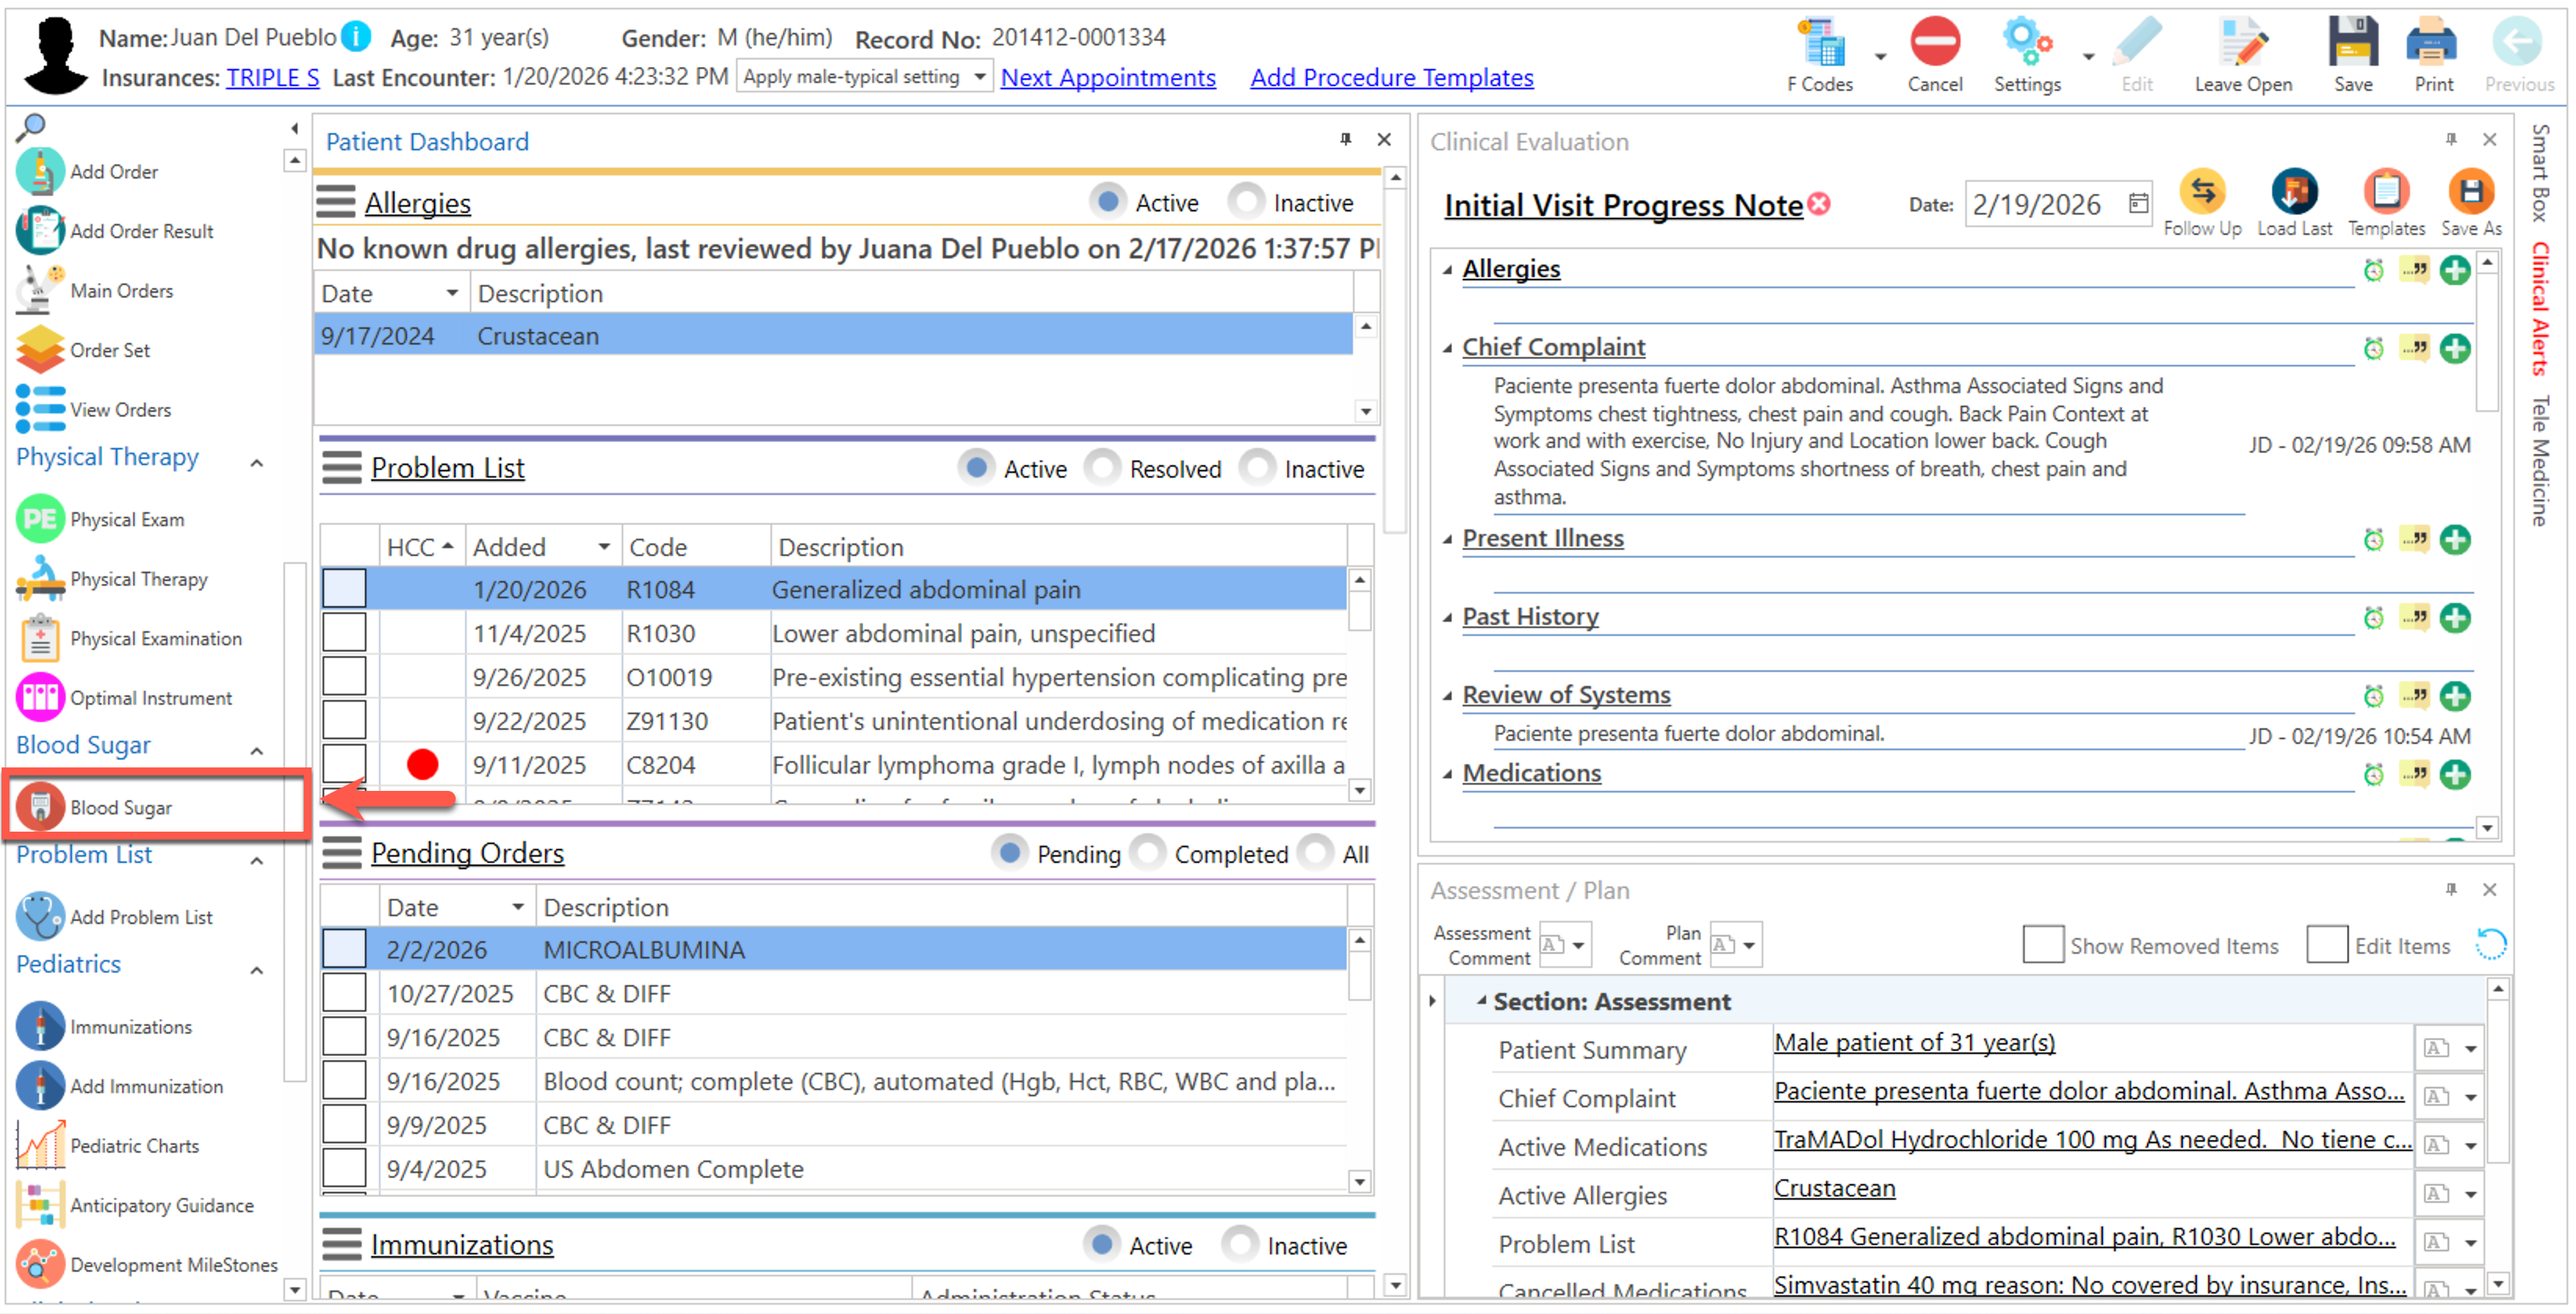Select Inactive radio button for Allergies

pos(1246,202)
